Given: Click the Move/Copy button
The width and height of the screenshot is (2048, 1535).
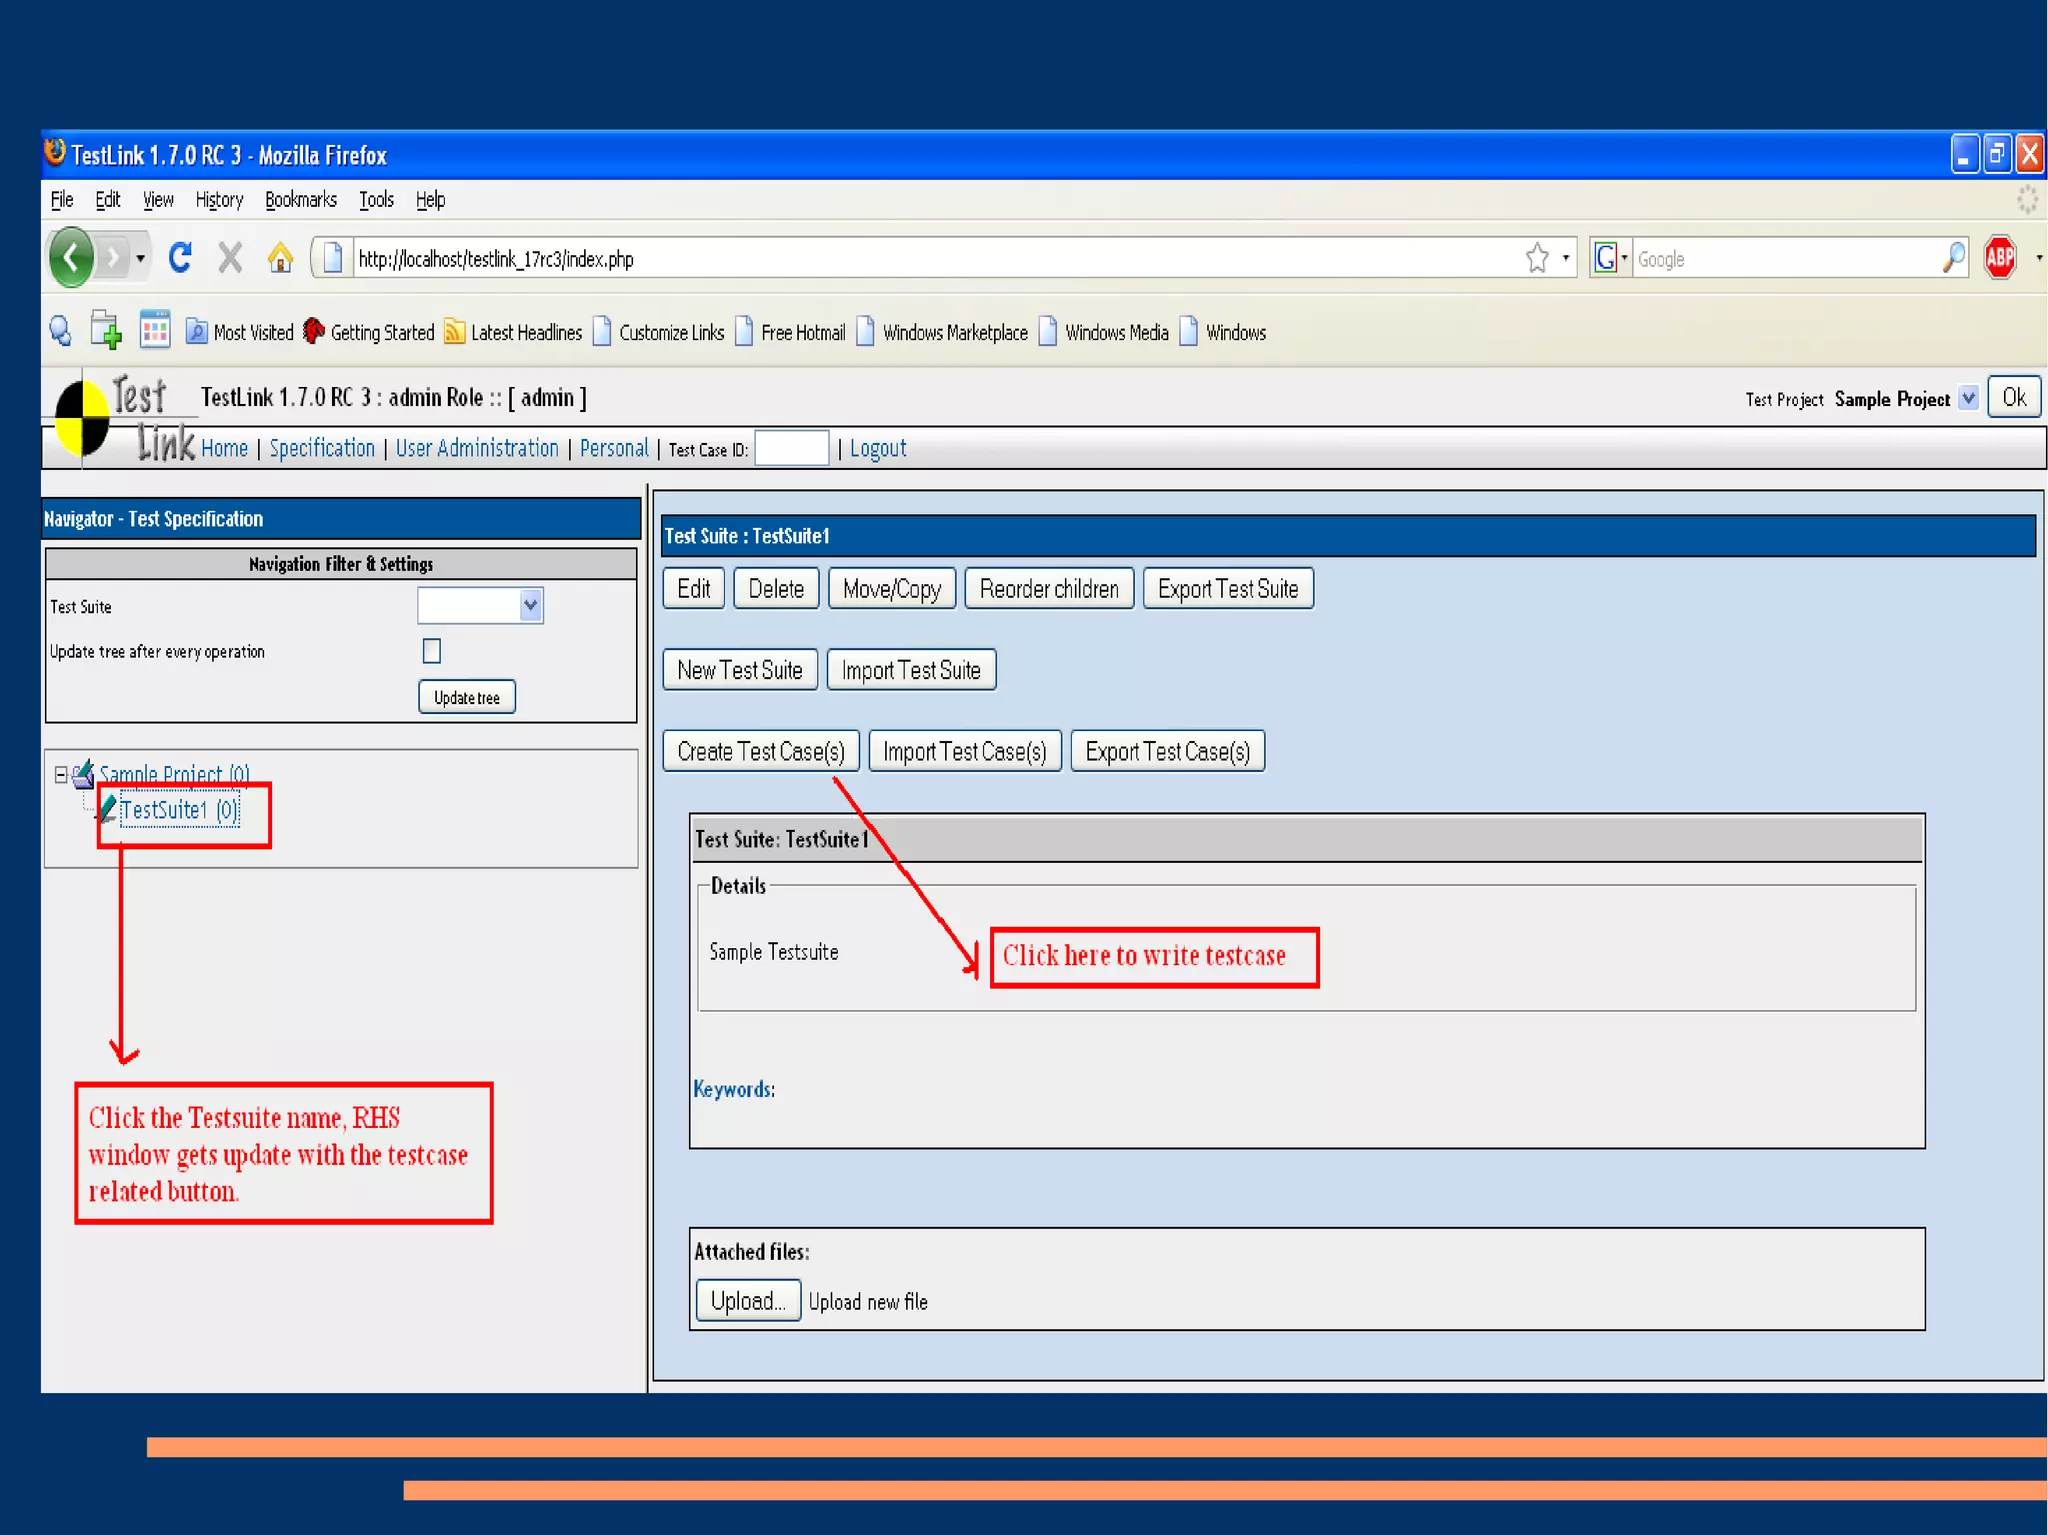Looking at the screenshot, I should click(892, 588).
